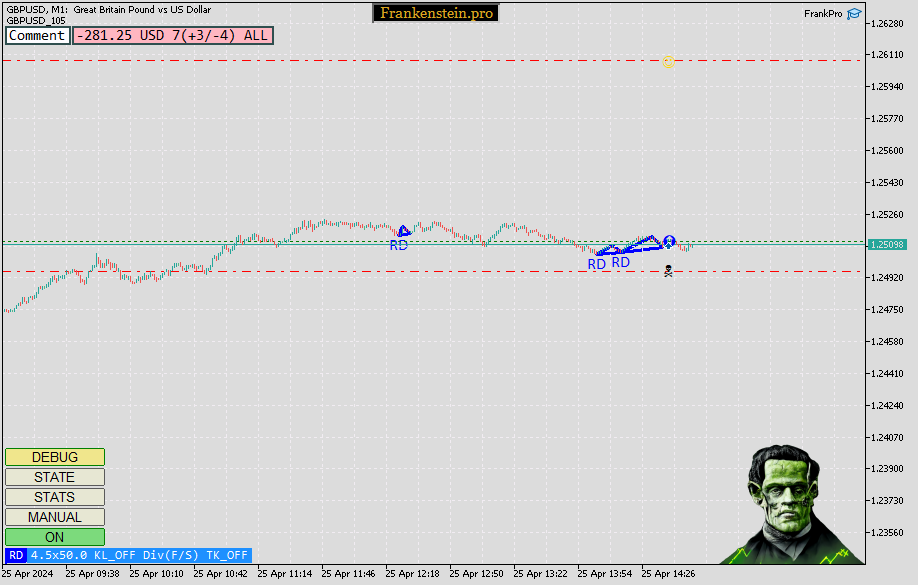
Task: Click the yellow smiley icon on the red line
Action: (x=668, y=61)
